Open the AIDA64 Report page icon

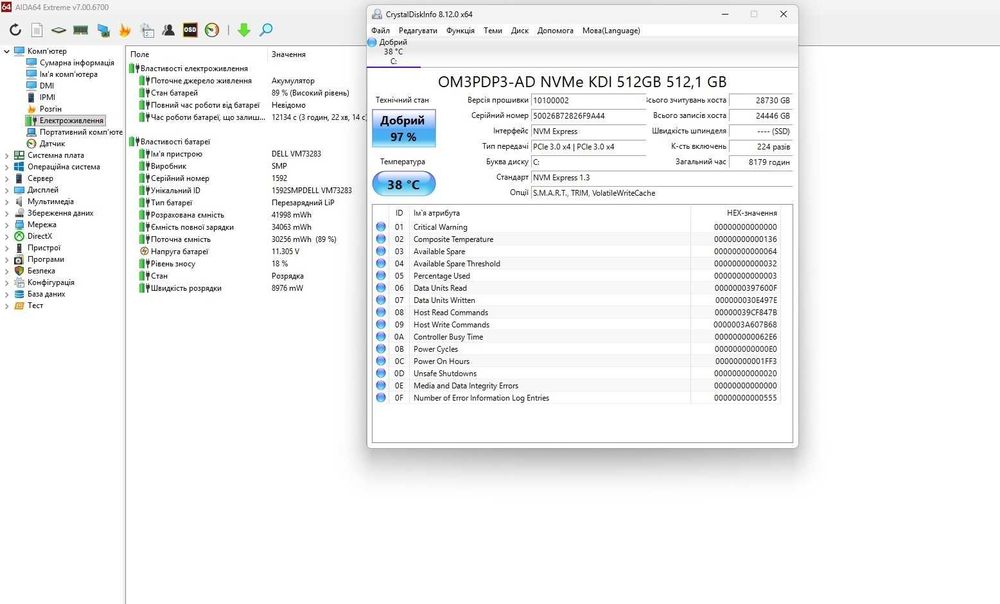point(37,30)
